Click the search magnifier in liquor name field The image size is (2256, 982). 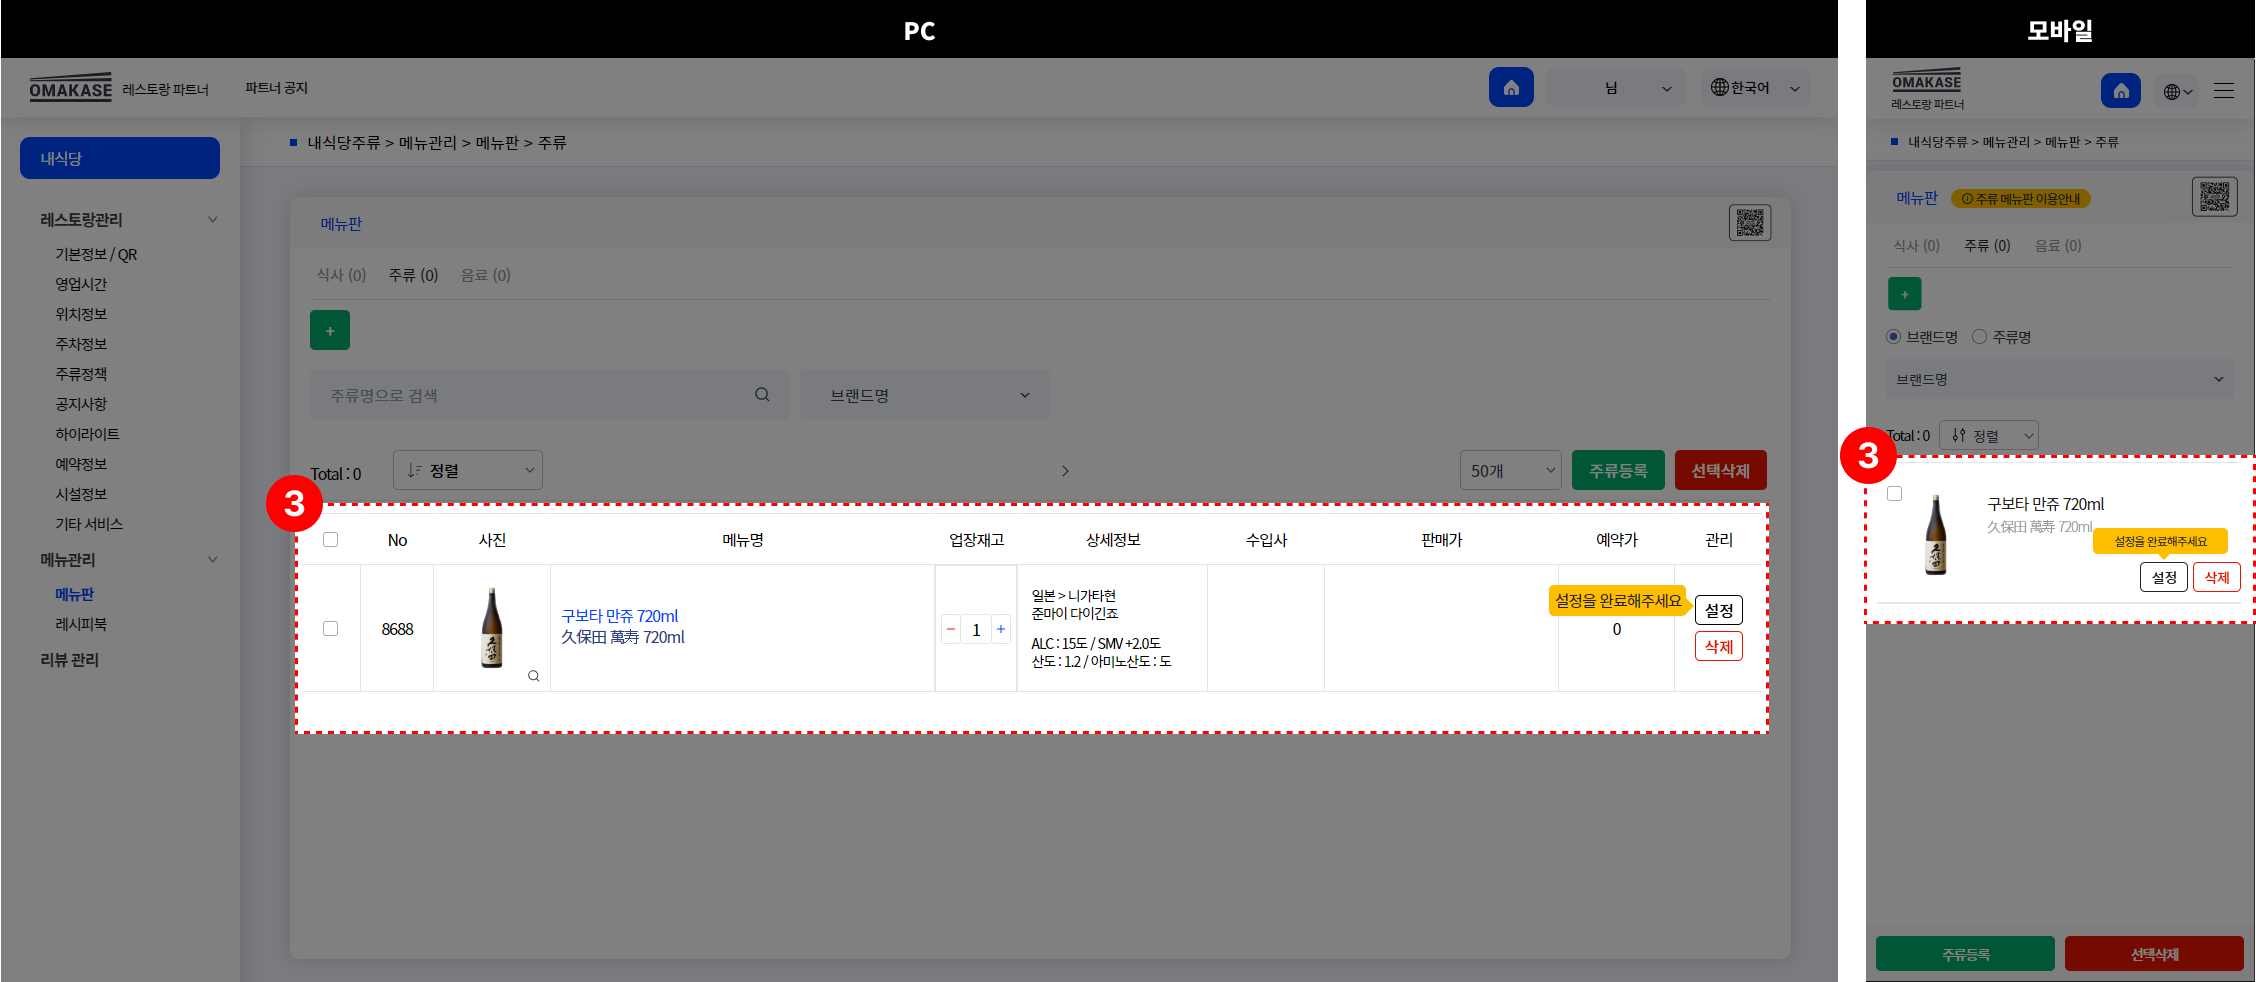pos(762,395)
